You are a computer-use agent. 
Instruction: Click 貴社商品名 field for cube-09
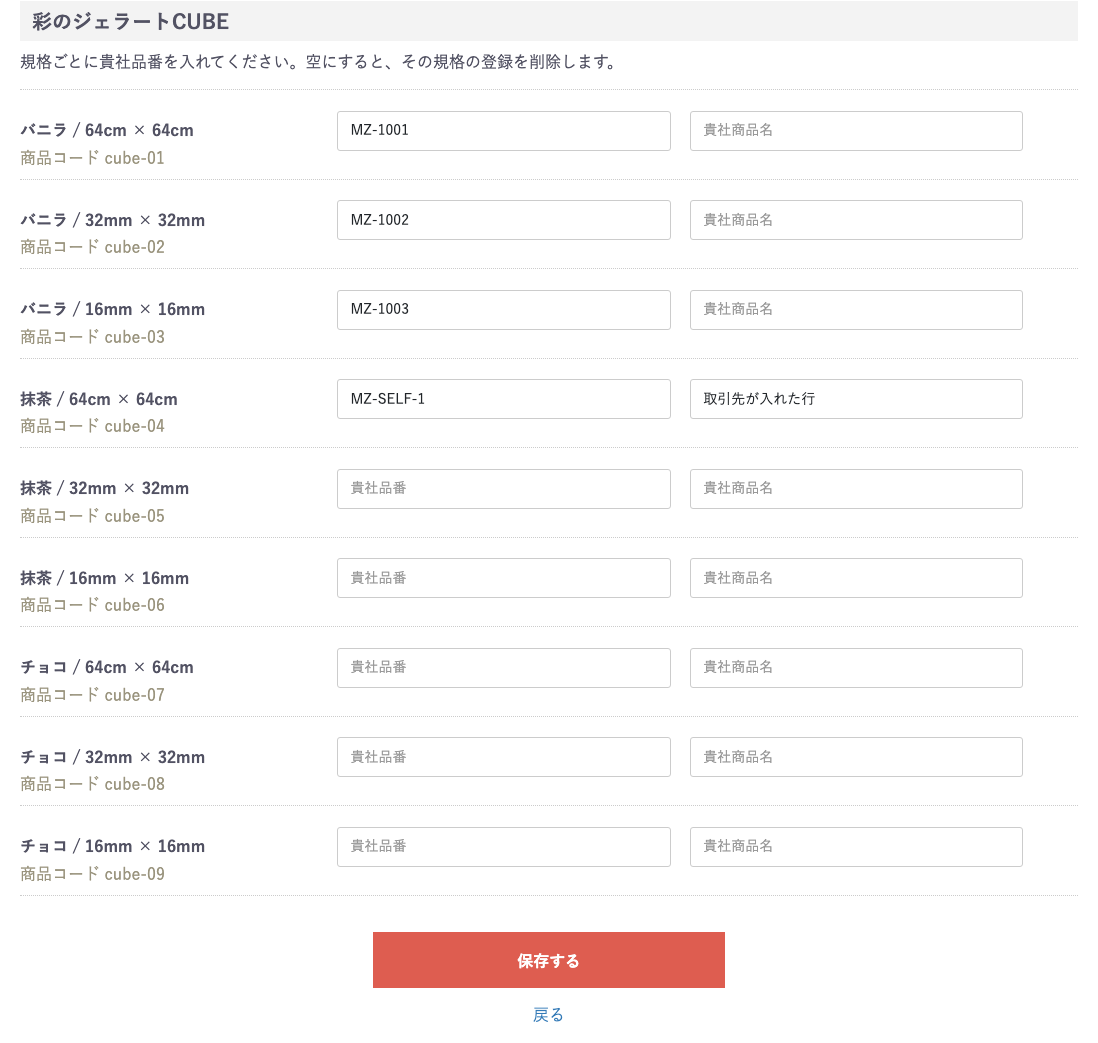tap(856, 846)
